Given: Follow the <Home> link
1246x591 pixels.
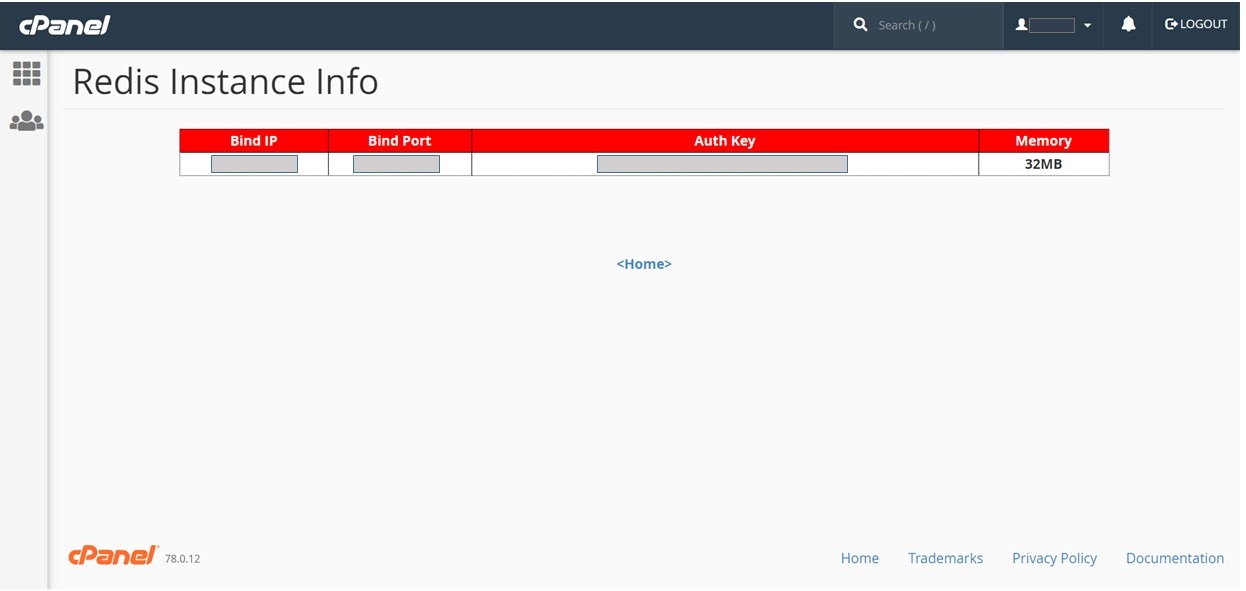Looking at the screenshot, I should coord(644,264).
